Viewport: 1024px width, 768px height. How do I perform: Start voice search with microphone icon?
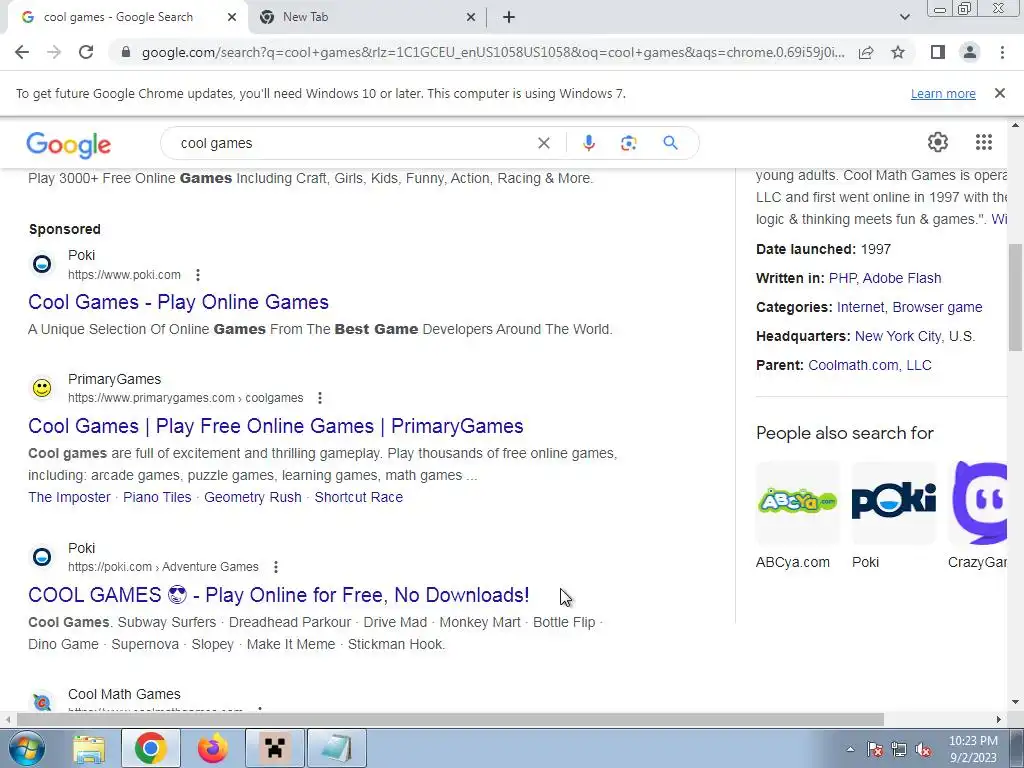588,143
